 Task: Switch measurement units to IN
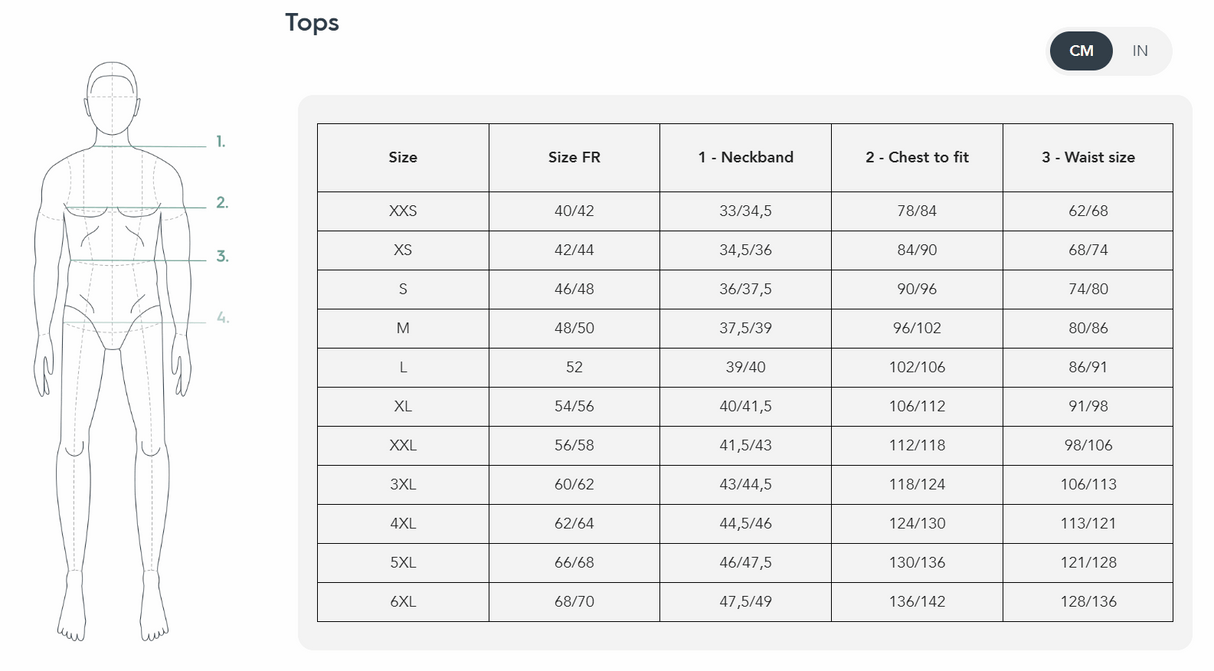(1140, 51)
